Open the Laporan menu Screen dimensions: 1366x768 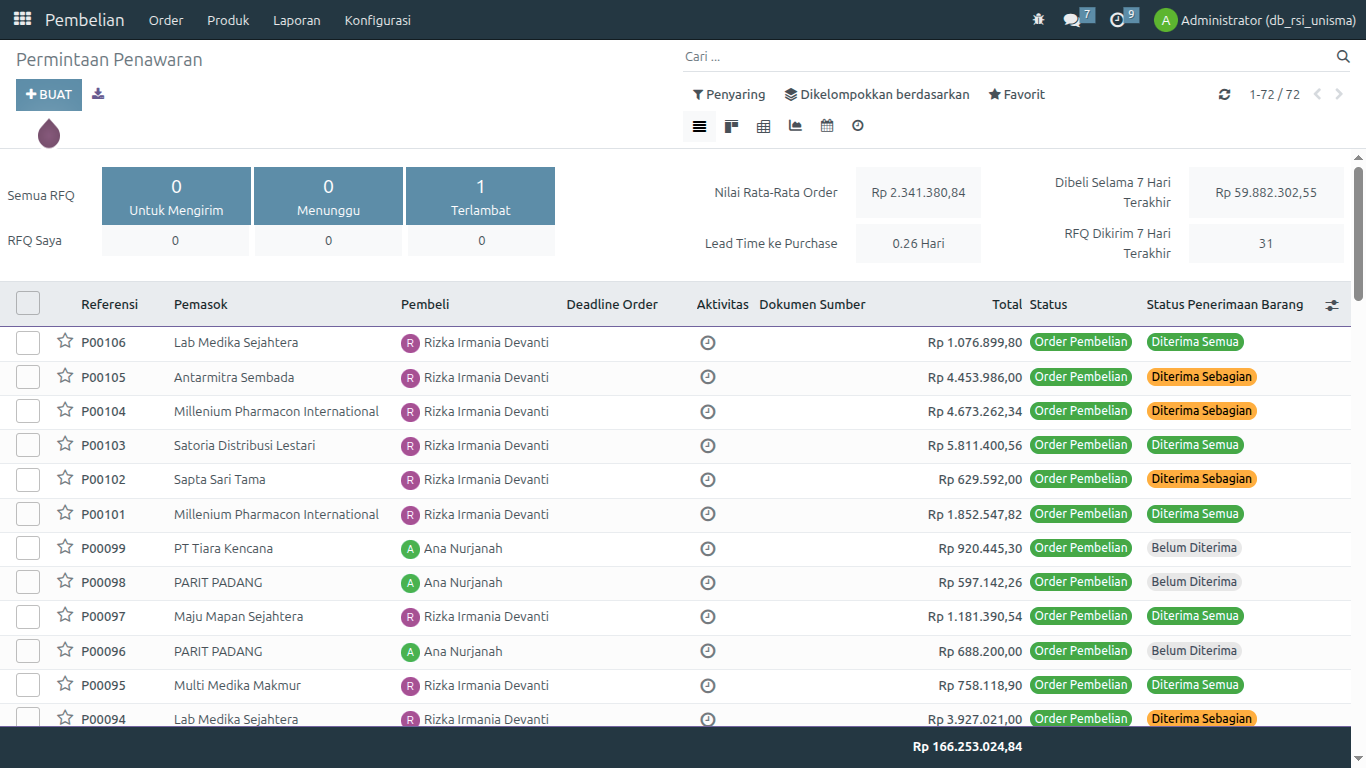click(296, 20)
